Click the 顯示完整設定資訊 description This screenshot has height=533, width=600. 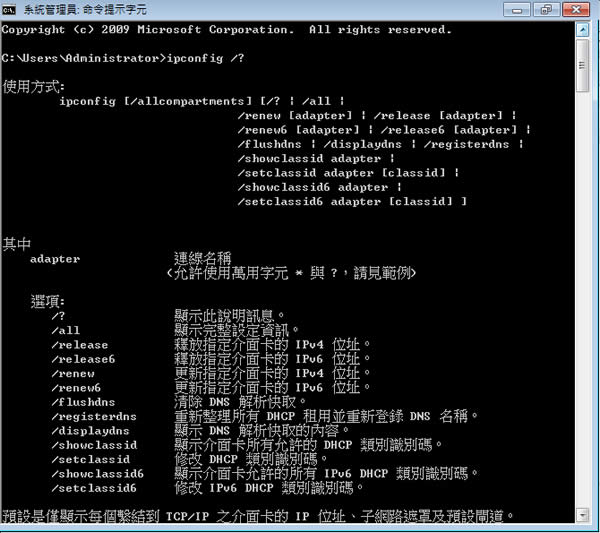(236, 330)
